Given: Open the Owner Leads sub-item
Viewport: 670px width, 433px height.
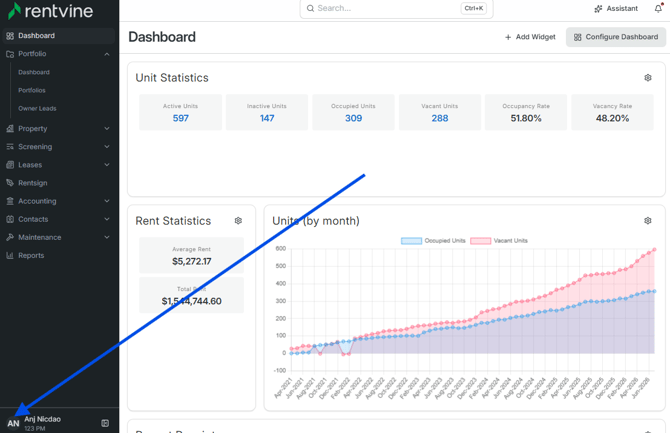Looking at the screenshot, I should coord(37,108).
